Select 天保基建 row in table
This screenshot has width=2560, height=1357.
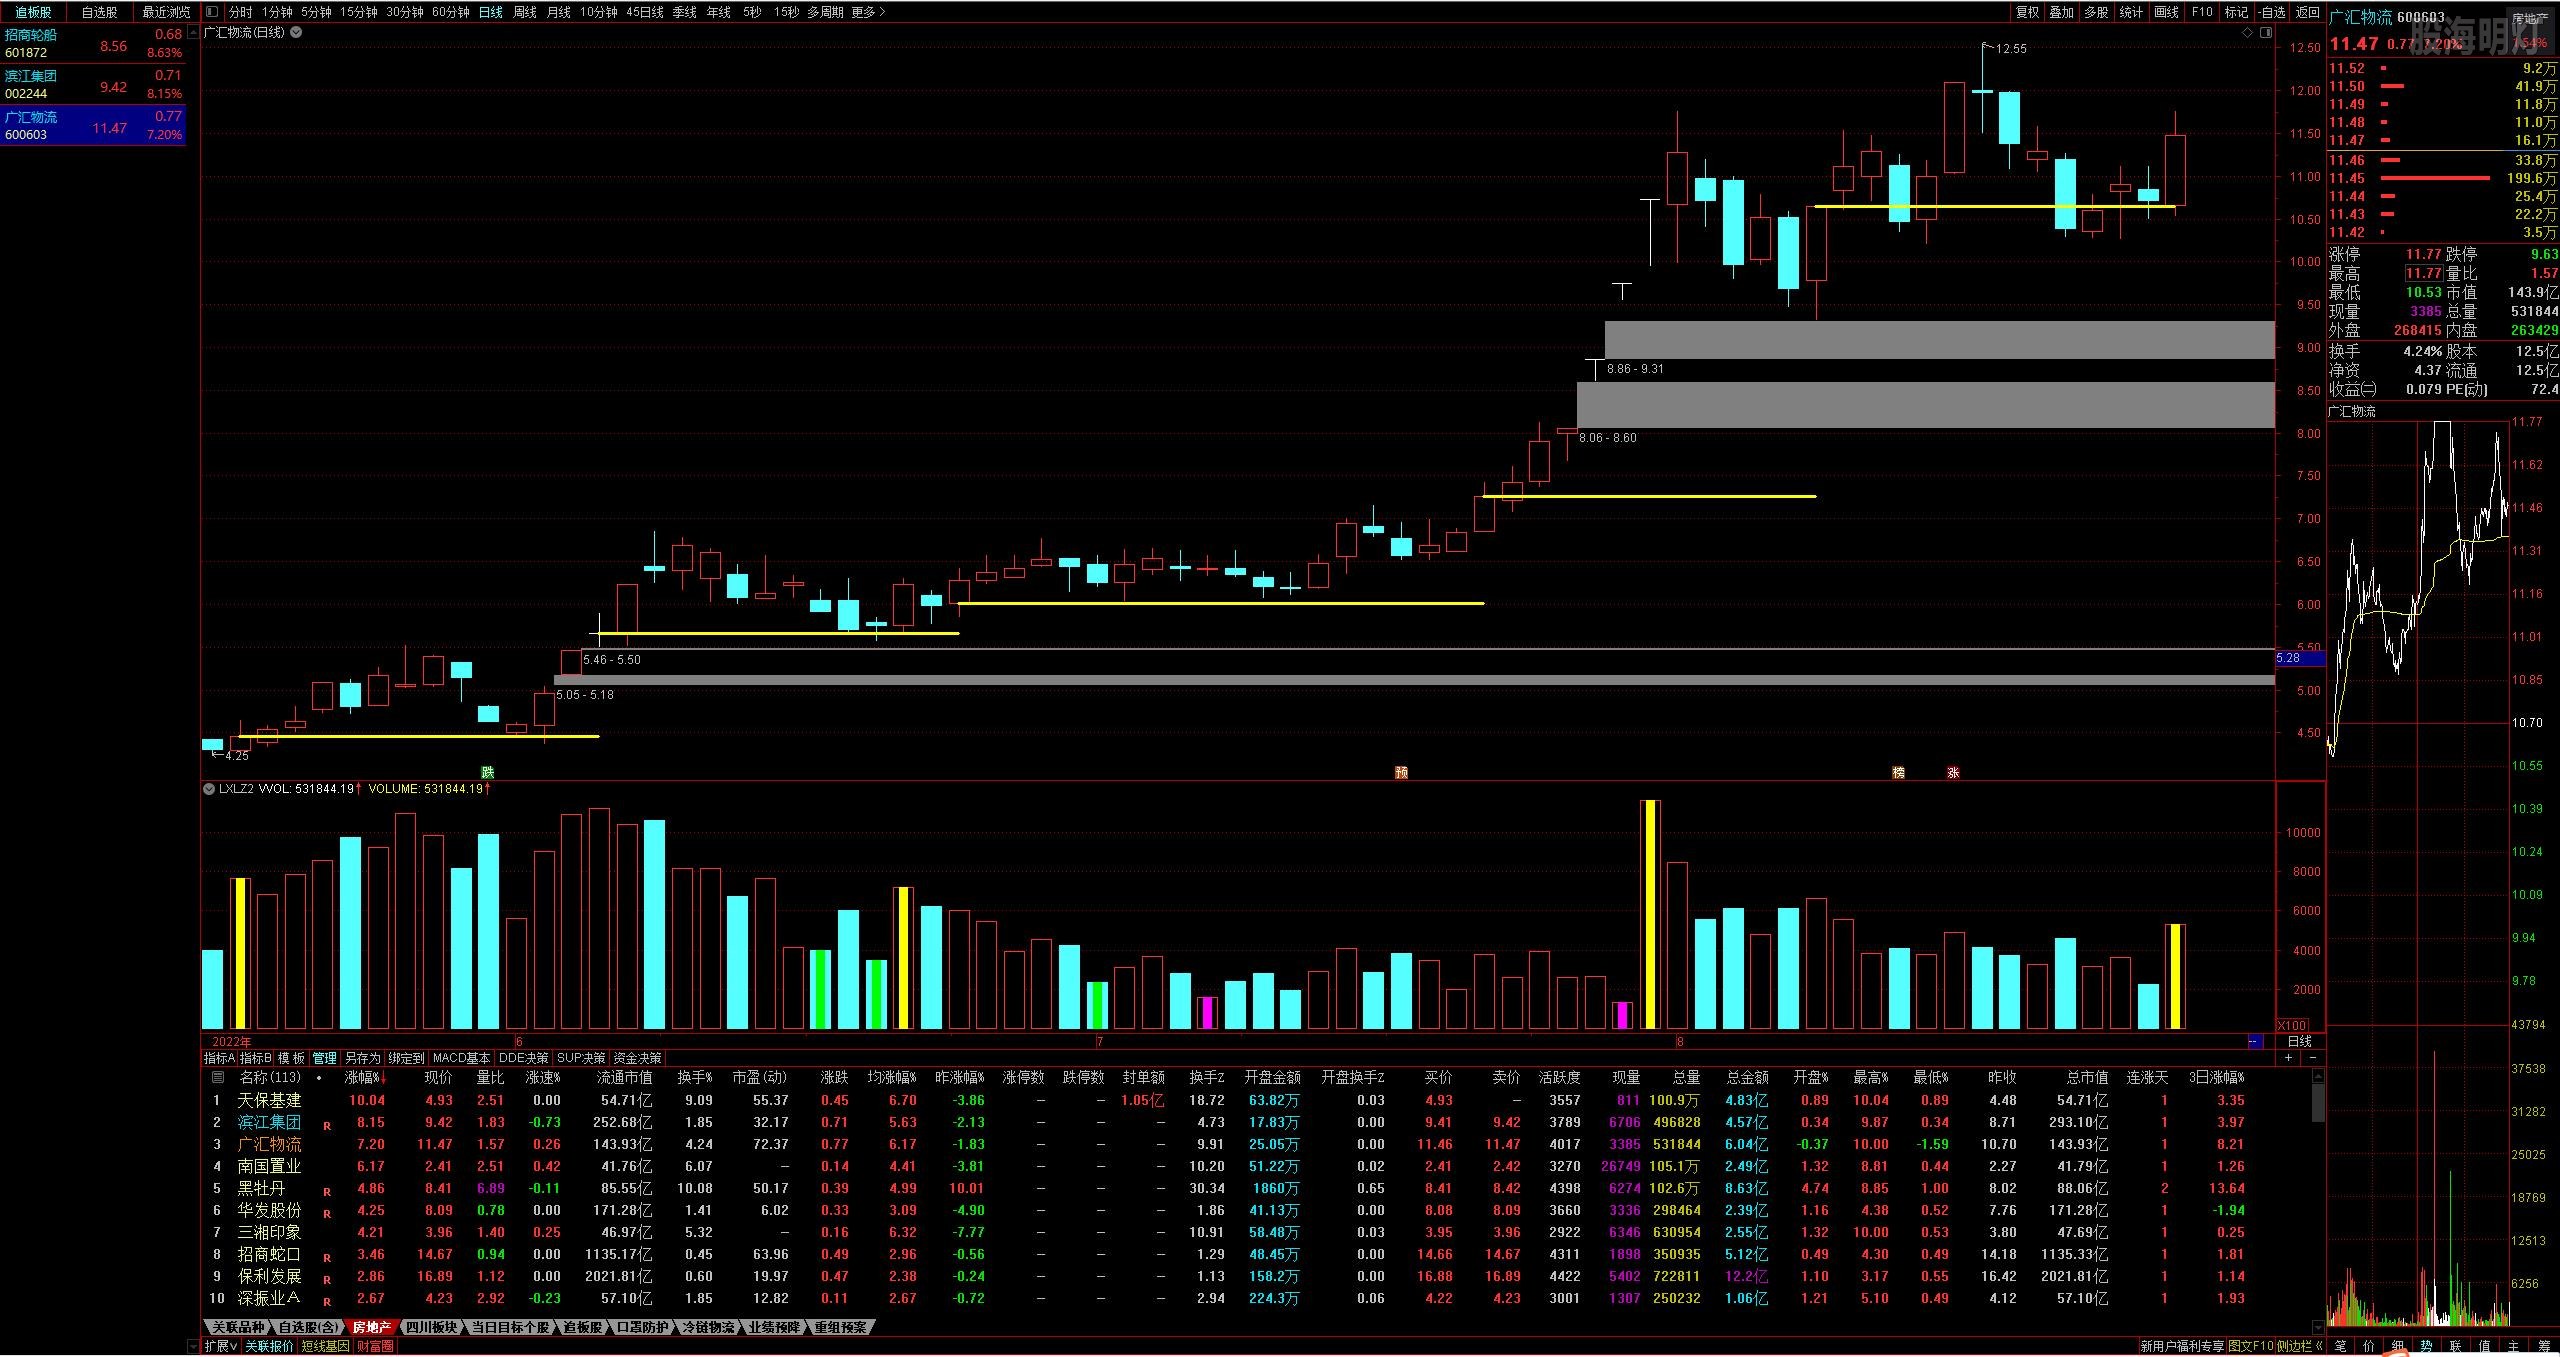(1255, 1100)
